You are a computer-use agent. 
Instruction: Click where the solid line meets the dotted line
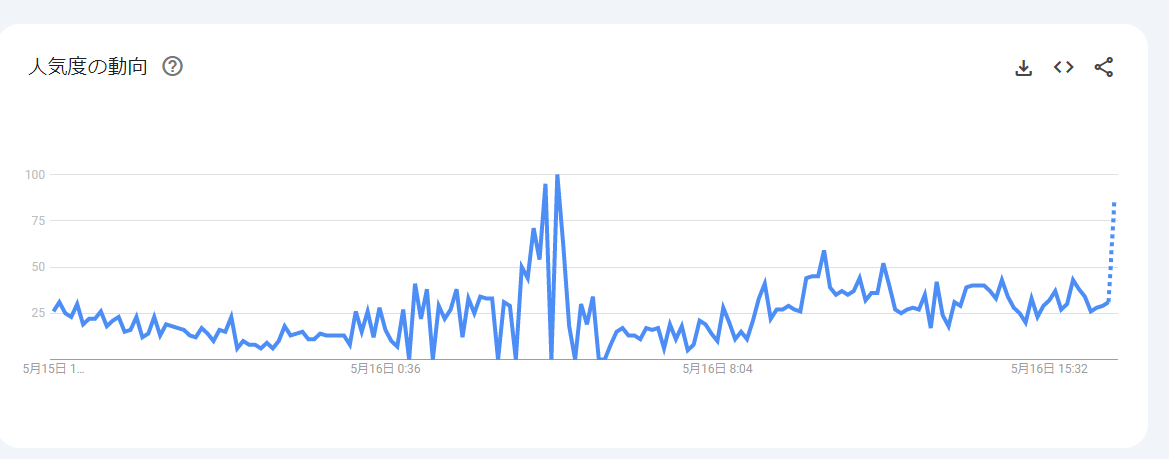click(1109, 301)
